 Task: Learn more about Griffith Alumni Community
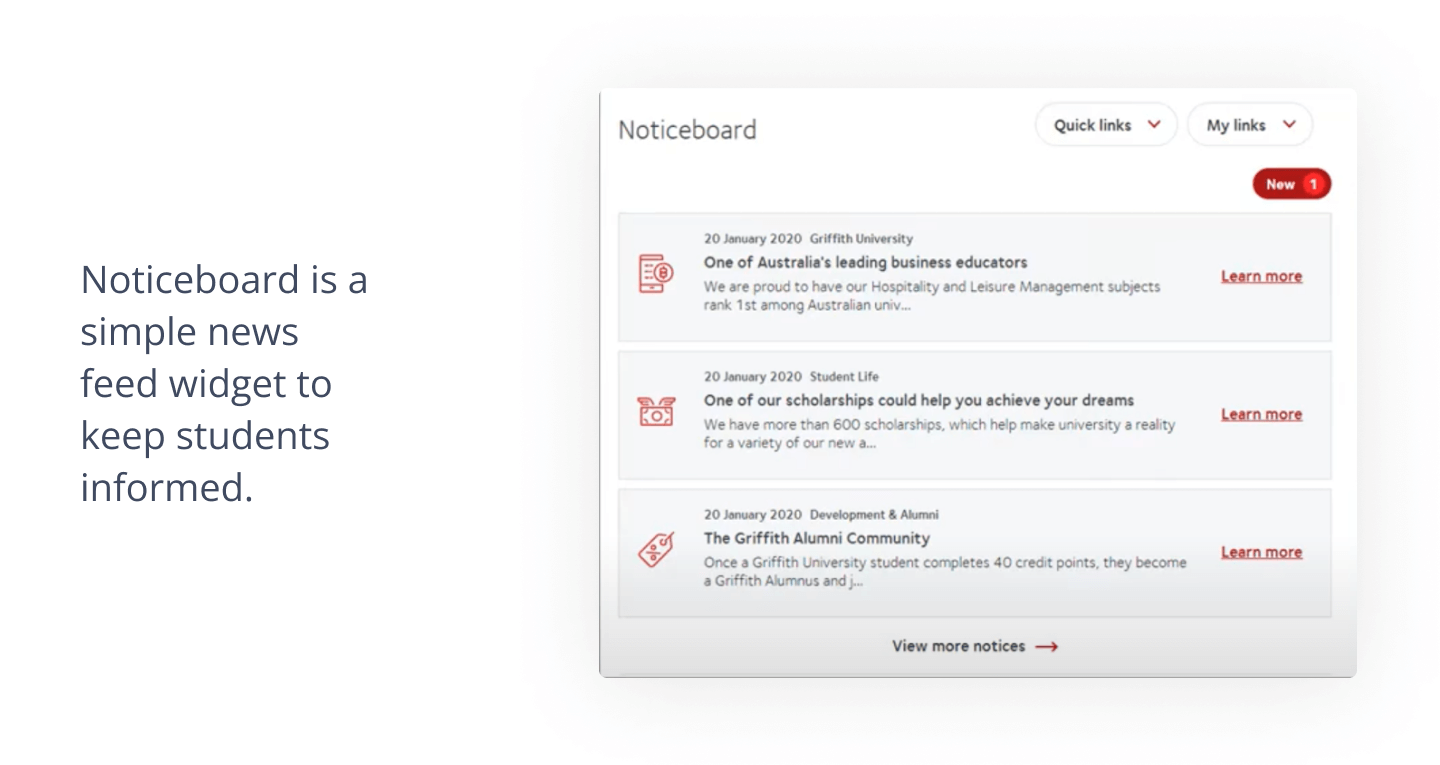[x=1261, y=553]
